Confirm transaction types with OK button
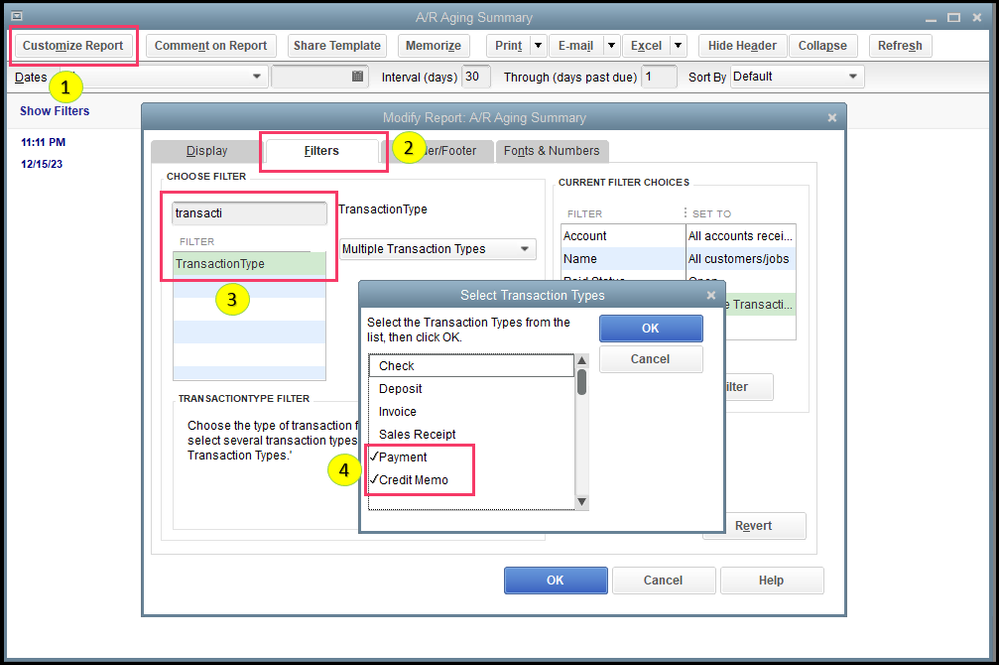 (650, 328)
